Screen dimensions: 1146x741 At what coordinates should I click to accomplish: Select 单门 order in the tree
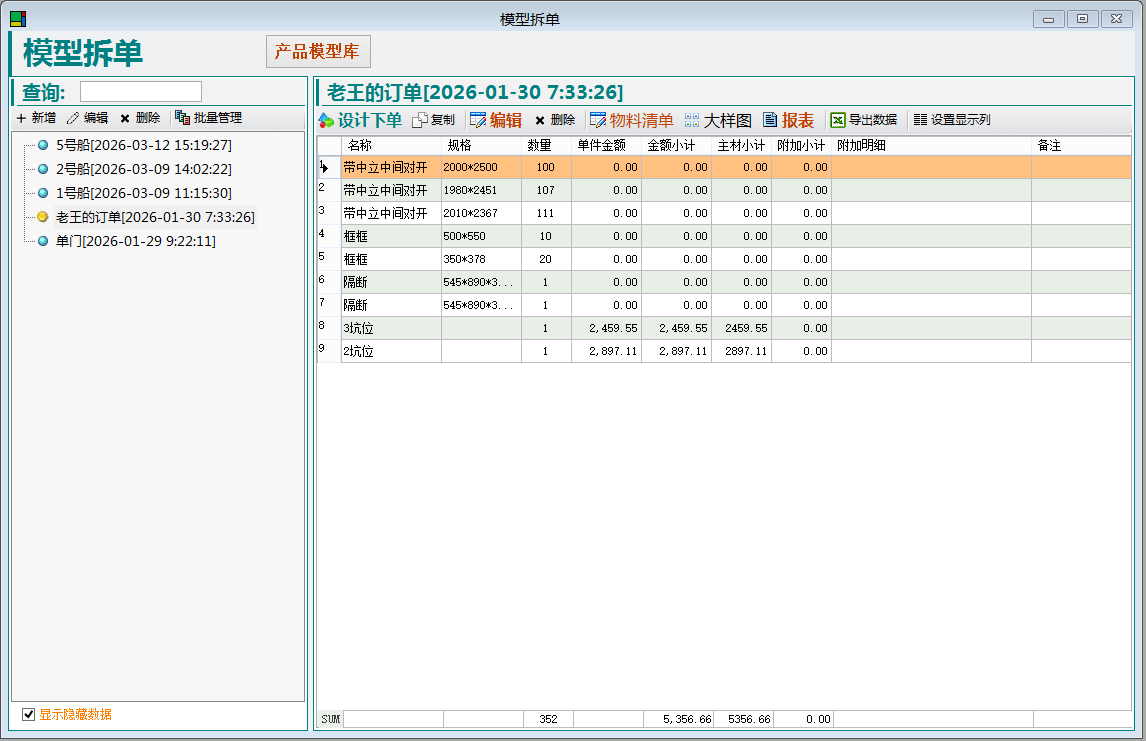(135, 241)
